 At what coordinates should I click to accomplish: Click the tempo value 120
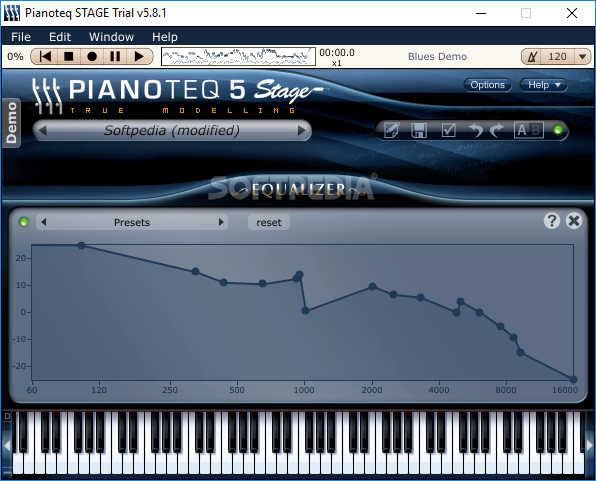point(557,57)
